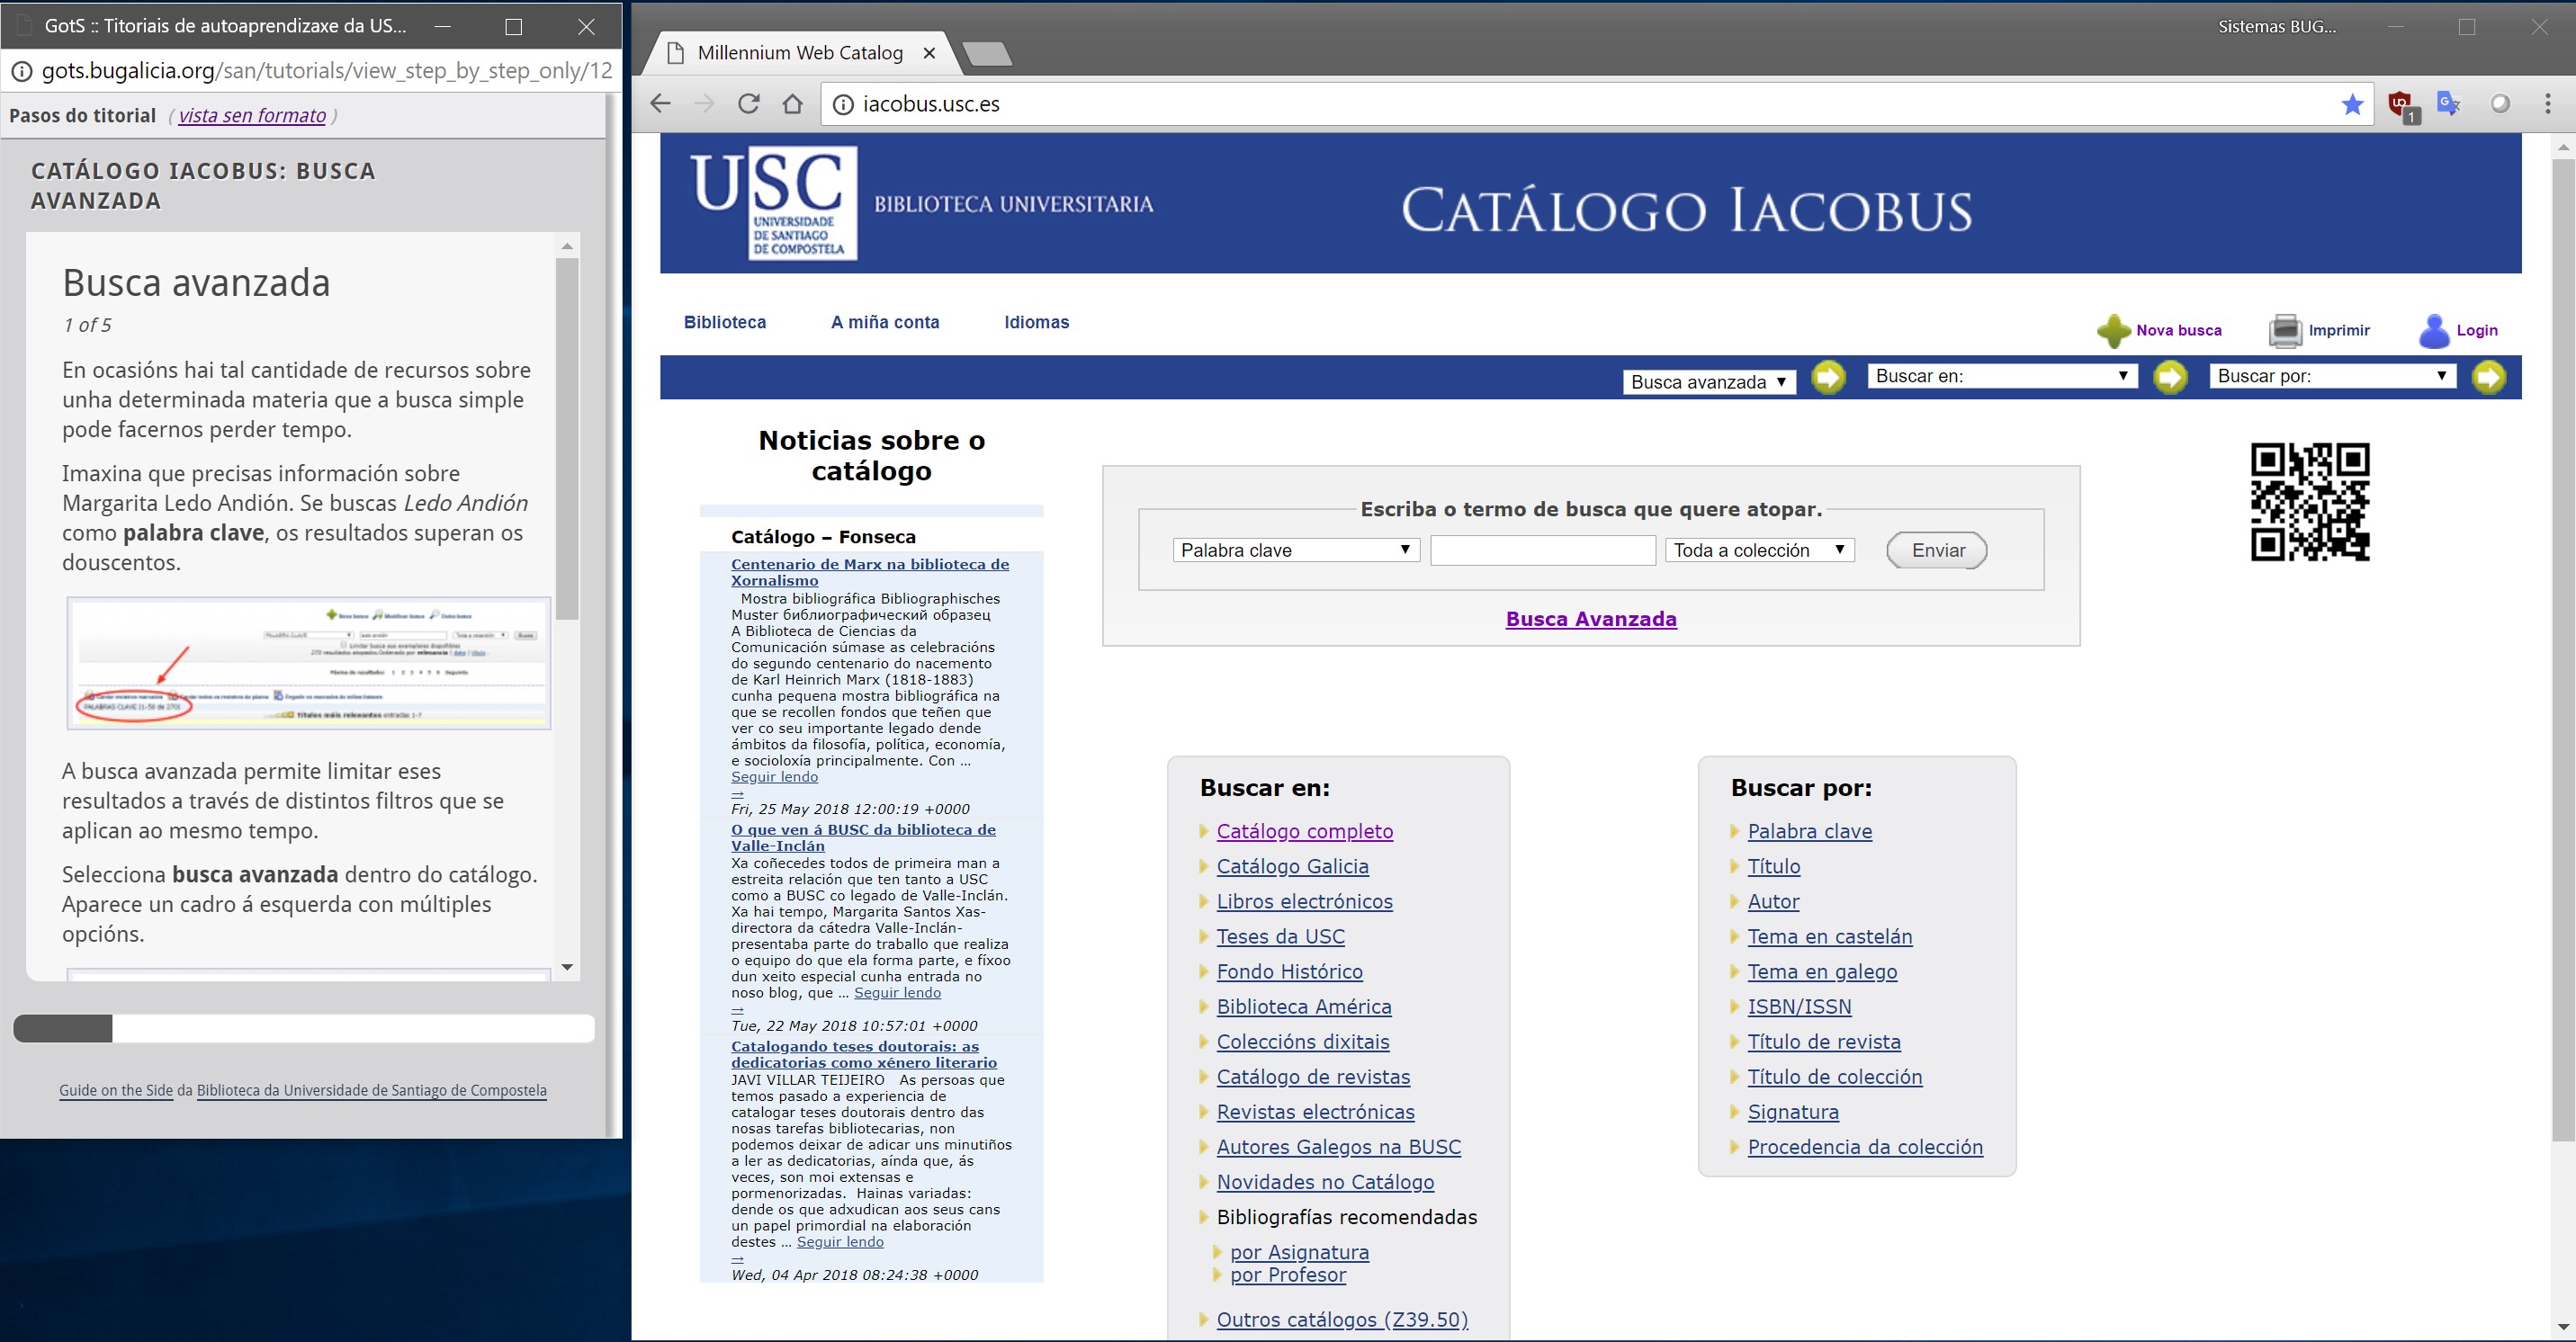Open the vista sen formato link
Image resolution: width=2576 pixels, height=1342 pixels.
(x=252, y=115)
